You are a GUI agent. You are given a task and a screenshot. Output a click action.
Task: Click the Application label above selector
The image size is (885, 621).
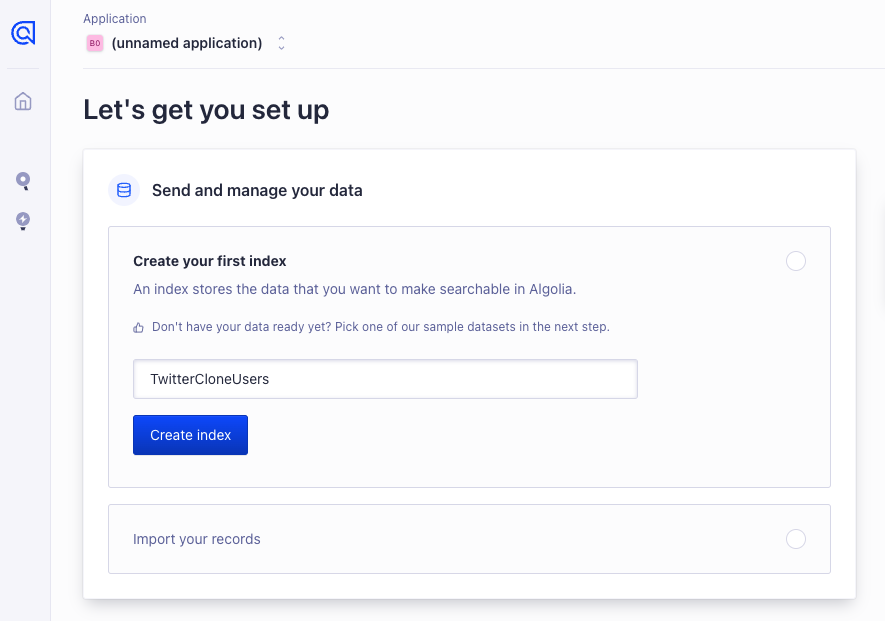point(114,19)
